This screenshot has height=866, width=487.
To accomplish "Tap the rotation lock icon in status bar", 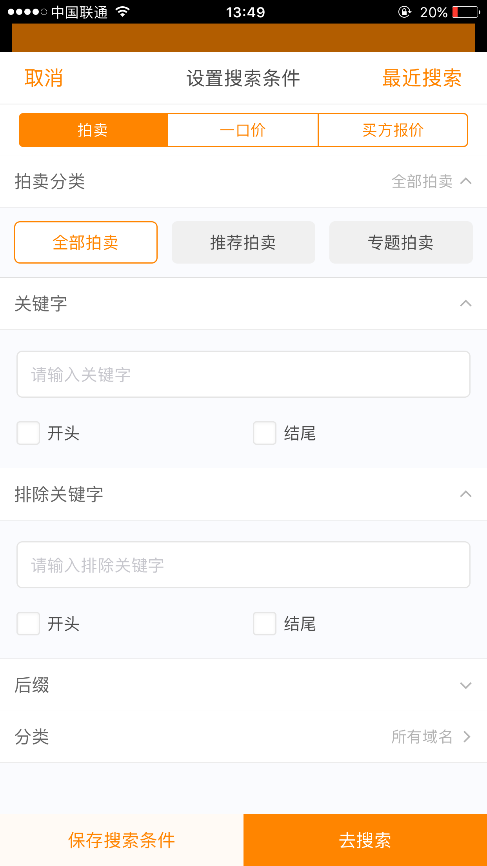I will [x=405, y=12].
